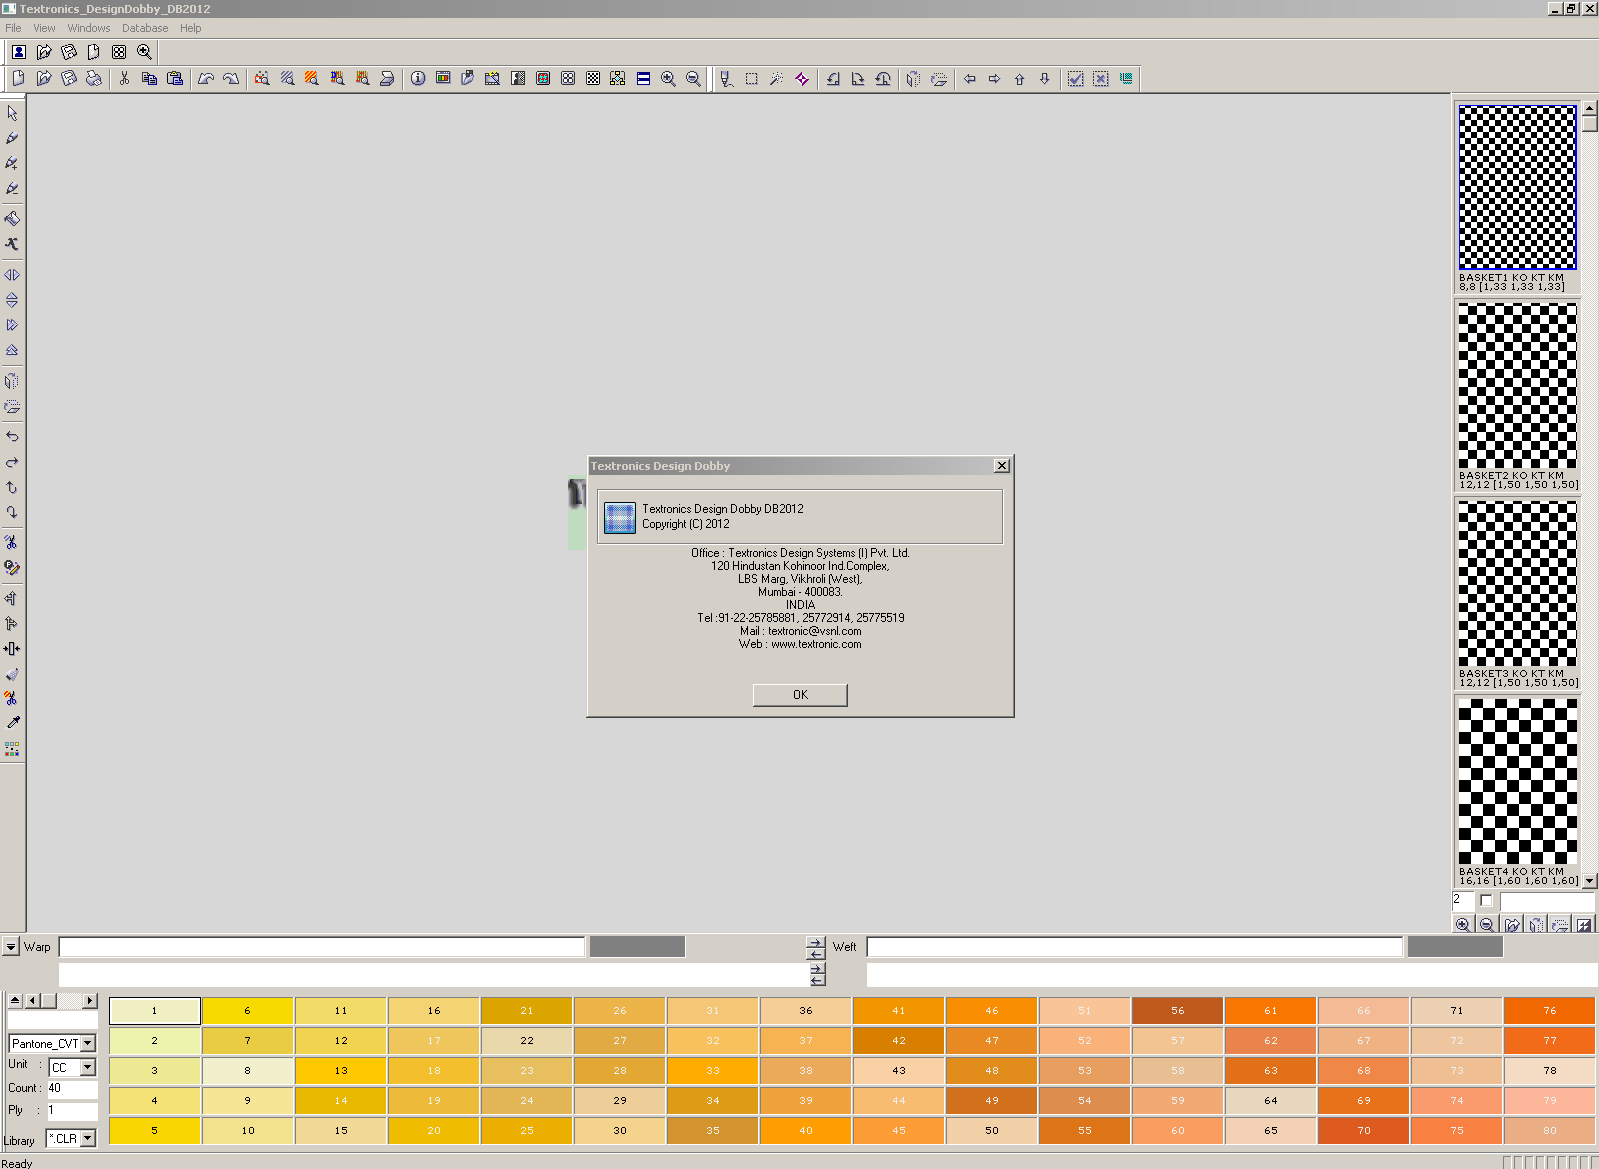Screen dimensions: 1599x1169
Task: Click the user profile icon in top toolbar
Action: click(x=19, y=52)
